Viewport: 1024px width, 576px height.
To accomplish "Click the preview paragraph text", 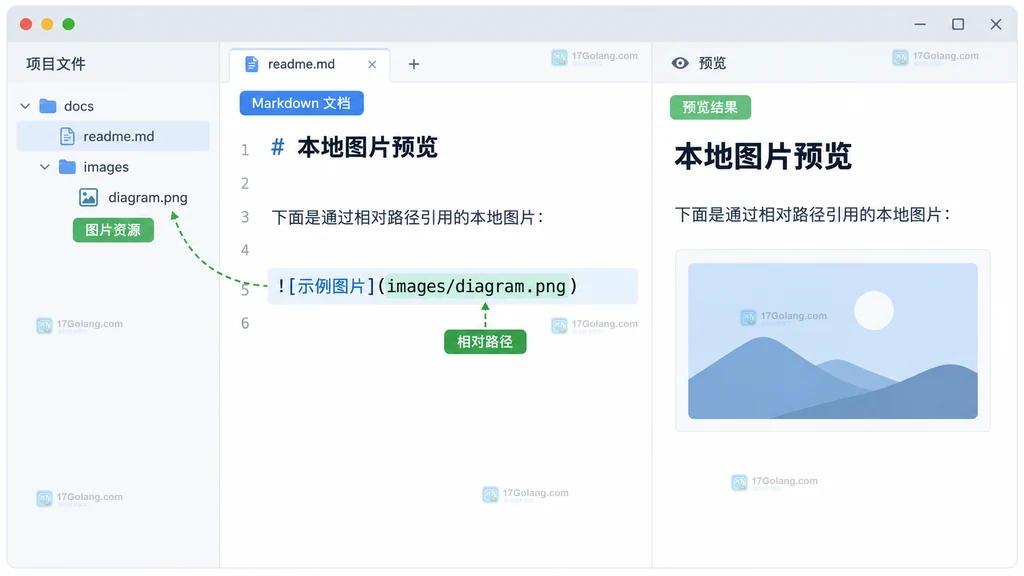I will (812, 215).
